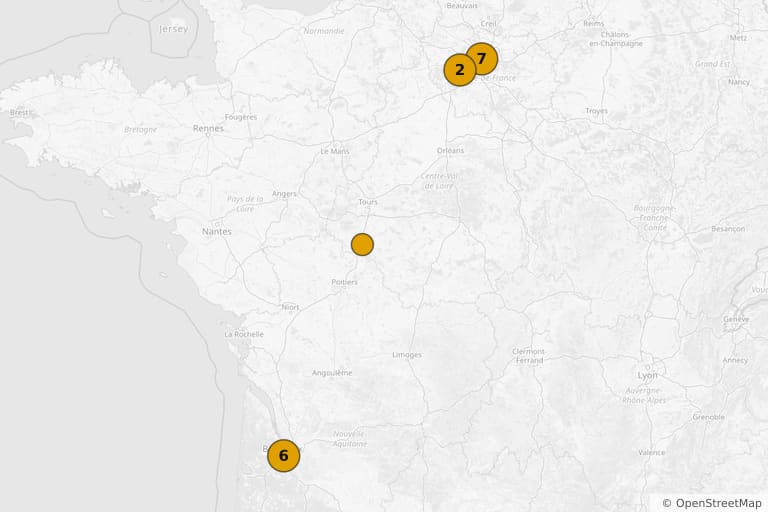Open the OpenStreetMap attribution link
This screenshot has height=512, width=768.
pos(718,503)
